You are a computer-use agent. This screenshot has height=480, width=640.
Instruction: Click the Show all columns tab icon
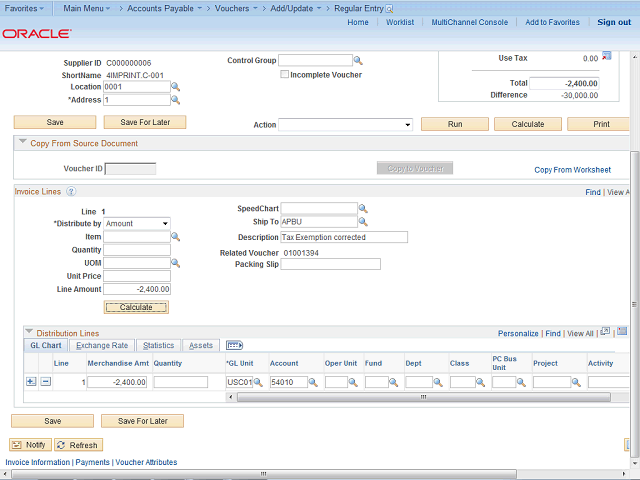(235, 345)
